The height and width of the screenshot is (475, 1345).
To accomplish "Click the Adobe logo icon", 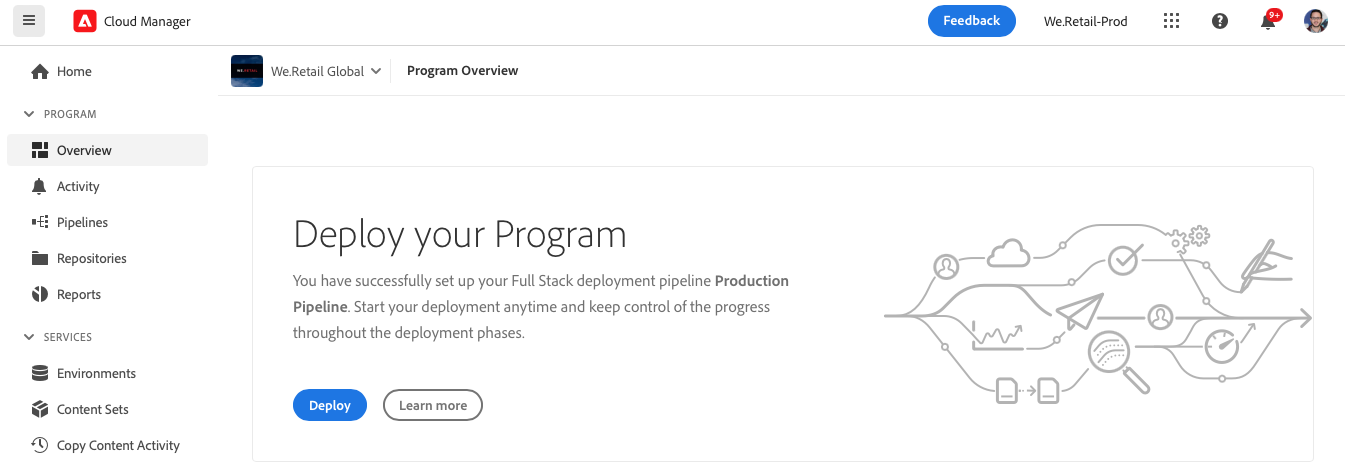I will 85,21.
